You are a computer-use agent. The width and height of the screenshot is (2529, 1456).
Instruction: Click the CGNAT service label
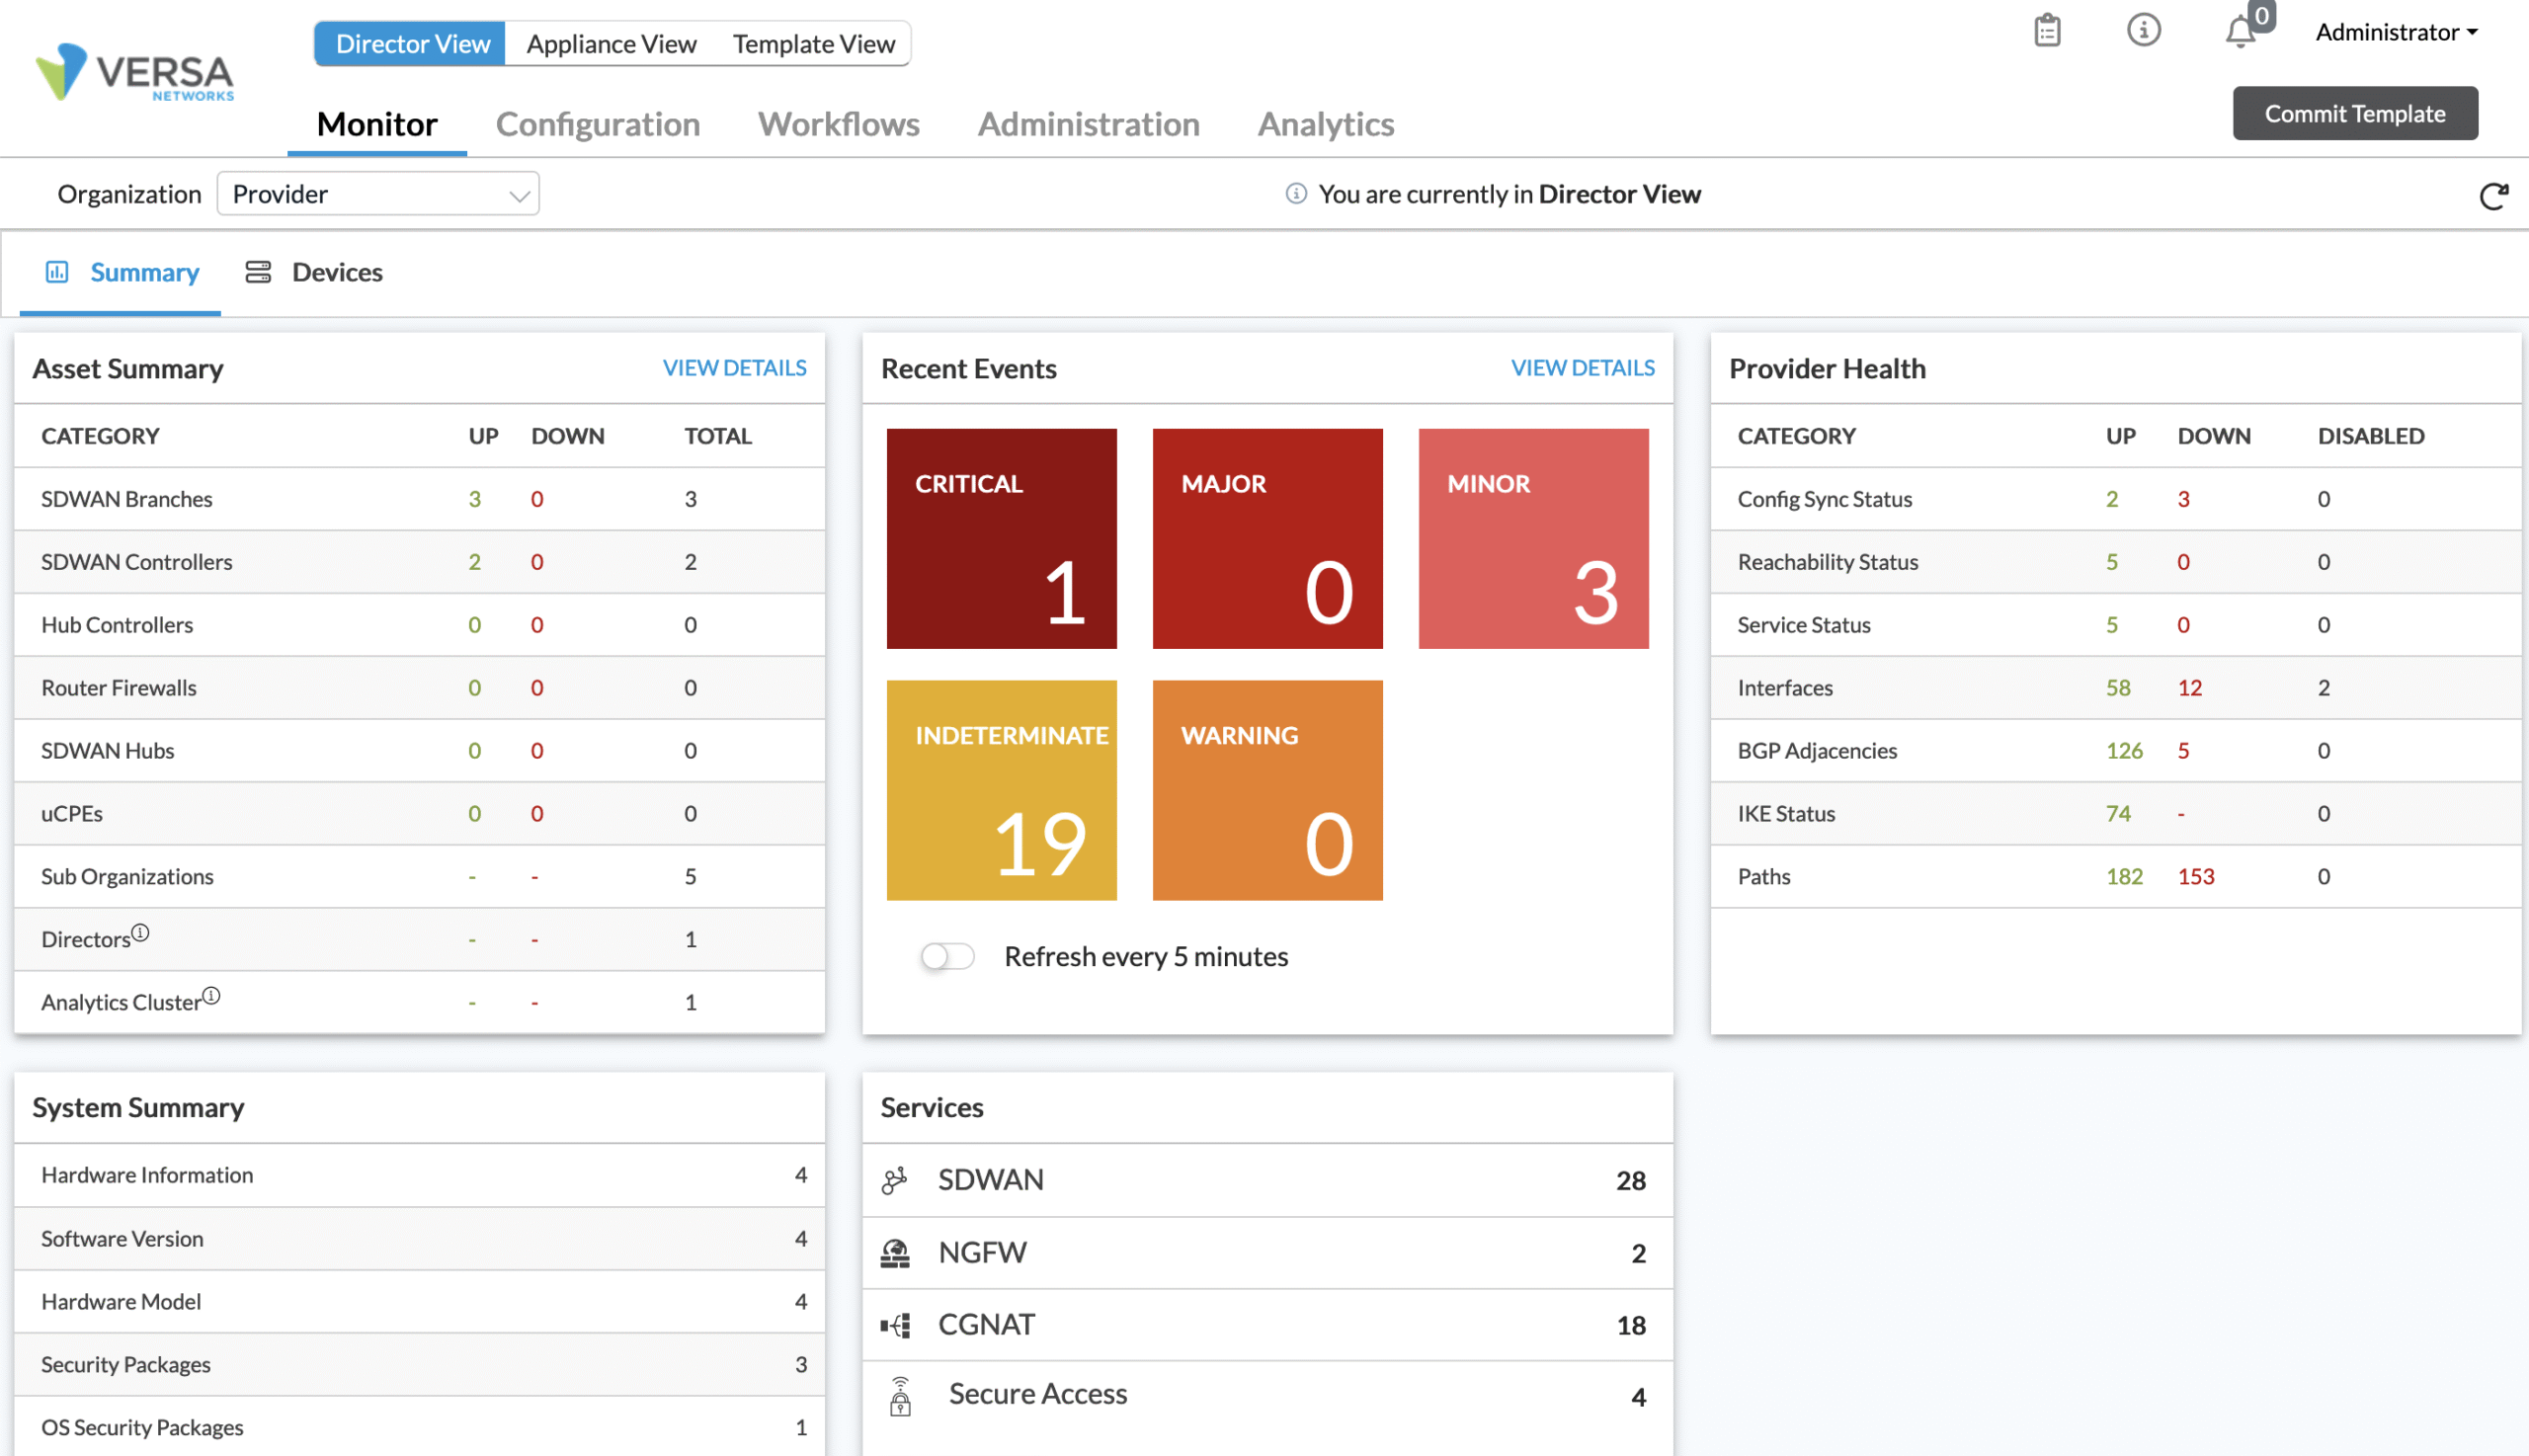tap(986, 1325)
